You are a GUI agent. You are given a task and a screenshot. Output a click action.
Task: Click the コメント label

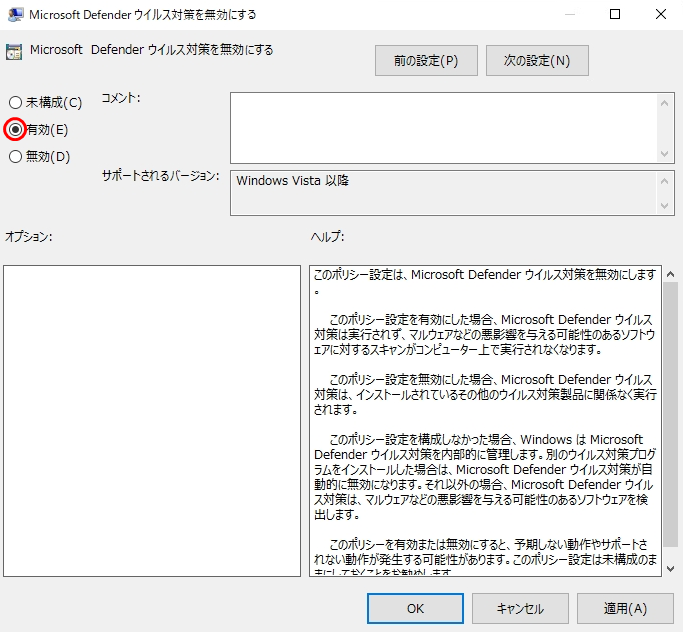(121, 98)
